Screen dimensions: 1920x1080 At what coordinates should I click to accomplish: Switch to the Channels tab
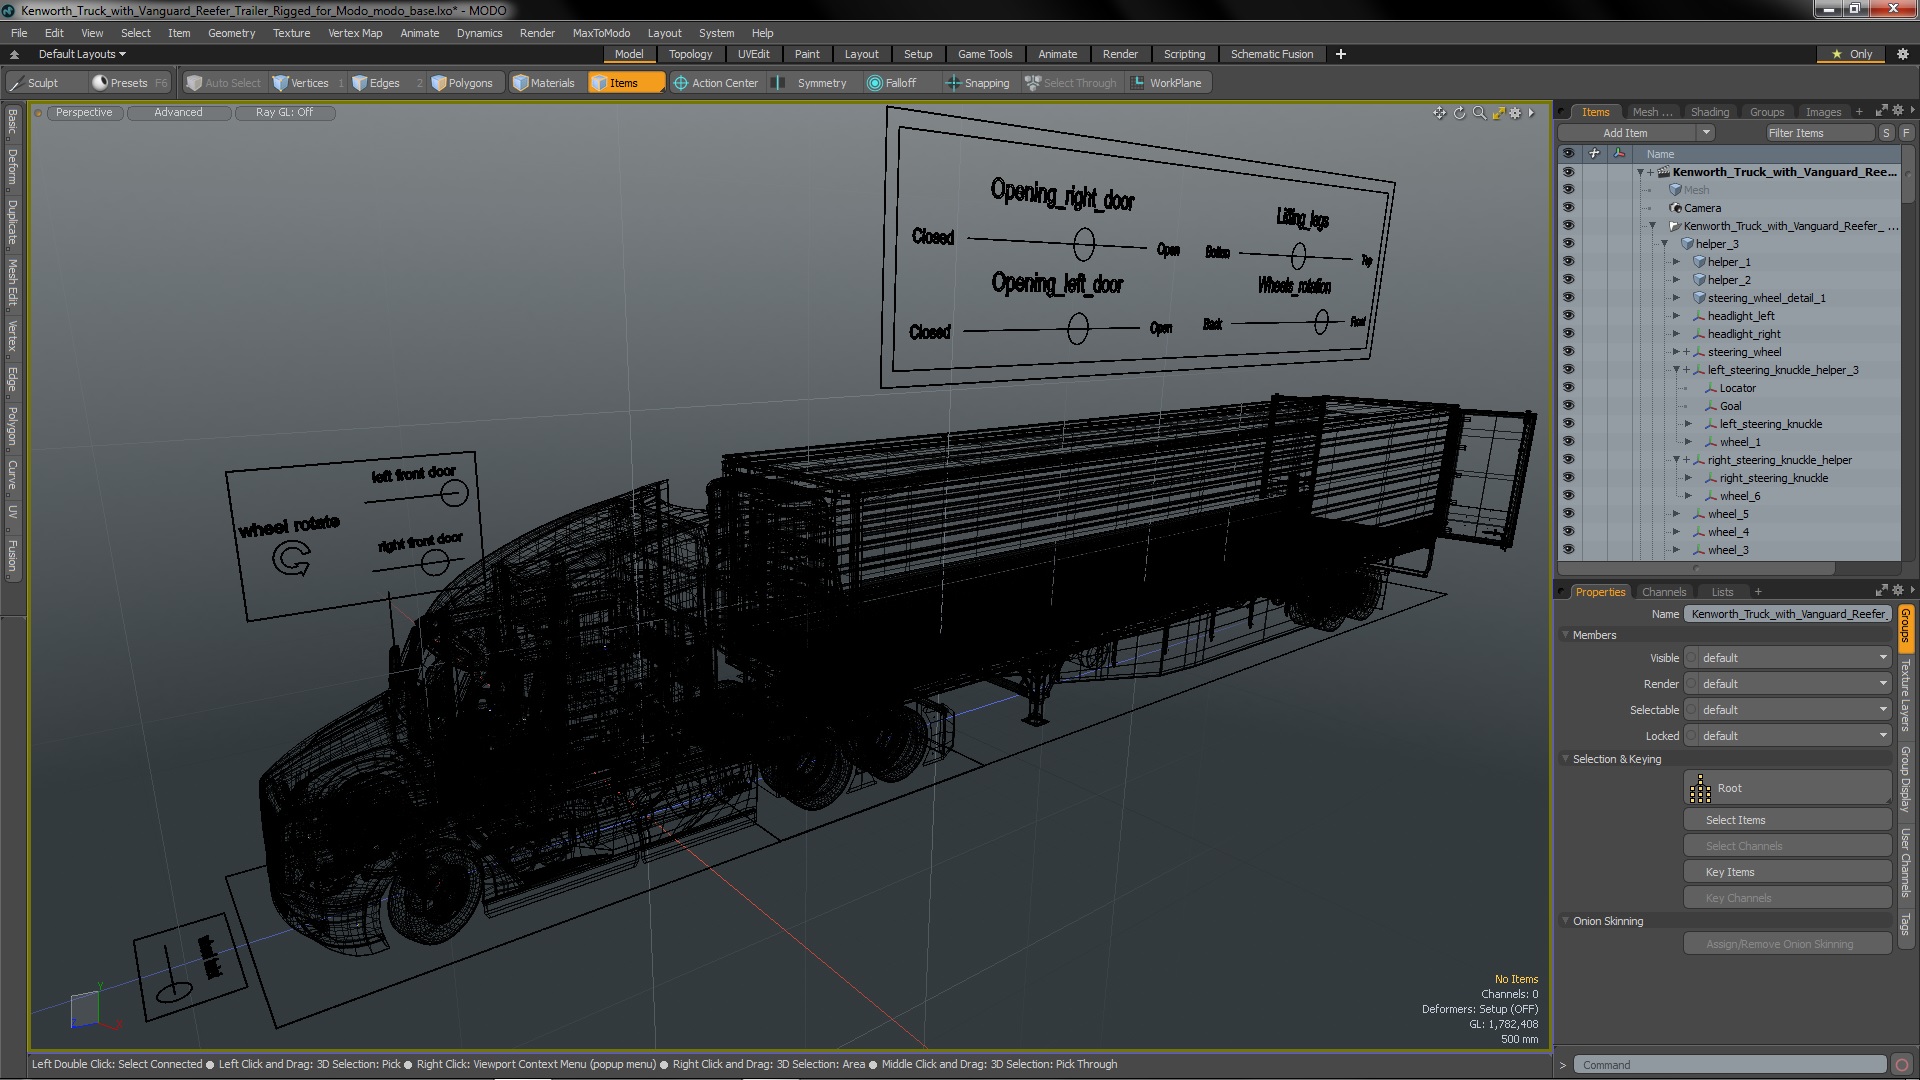(x=1664, y=592)
